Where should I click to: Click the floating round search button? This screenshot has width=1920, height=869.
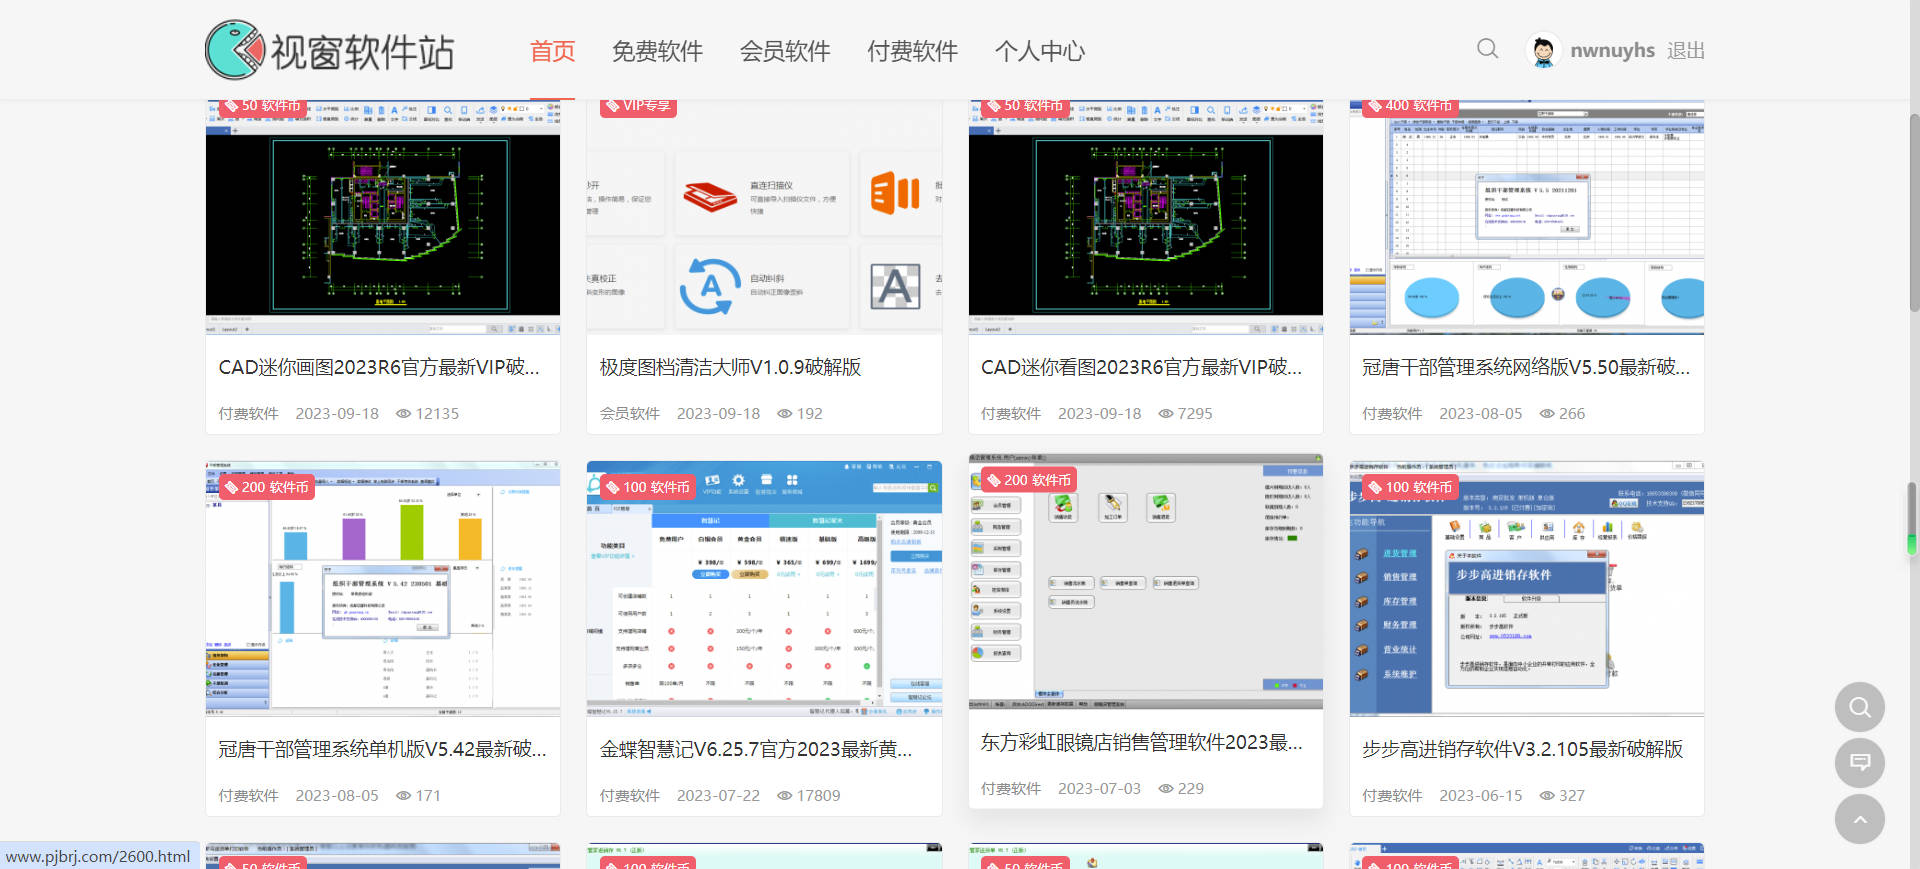click(x=1859, y=708)
